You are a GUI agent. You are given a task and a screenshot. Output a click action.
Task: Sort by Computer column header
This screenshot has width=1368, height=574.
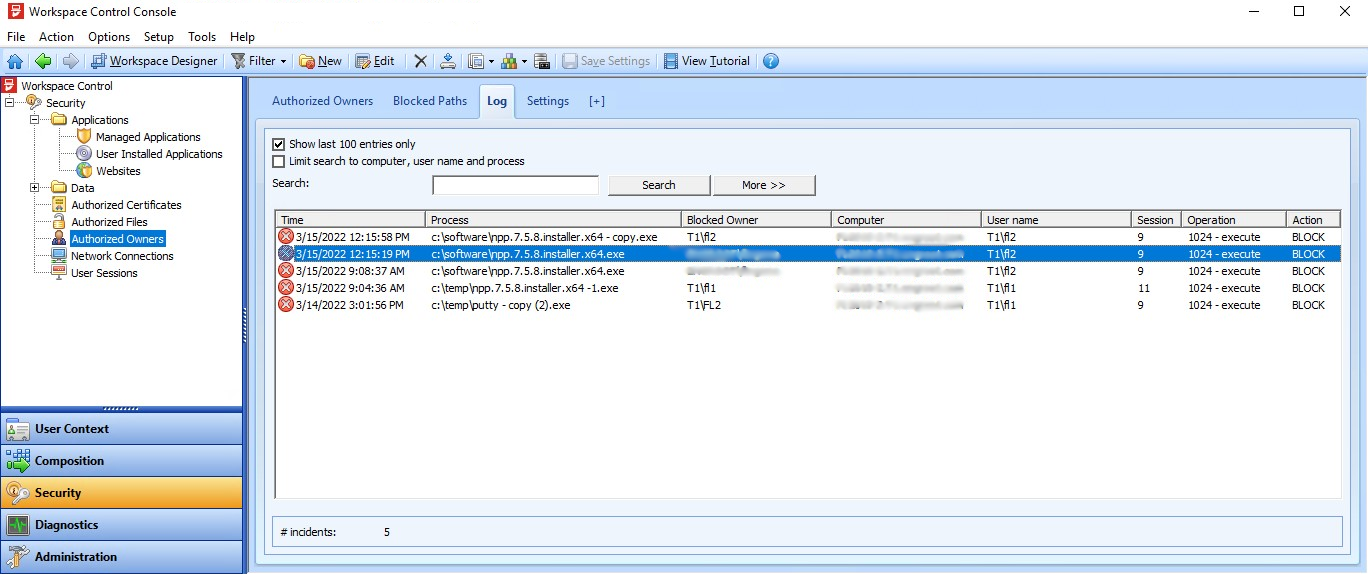[906, 220]
